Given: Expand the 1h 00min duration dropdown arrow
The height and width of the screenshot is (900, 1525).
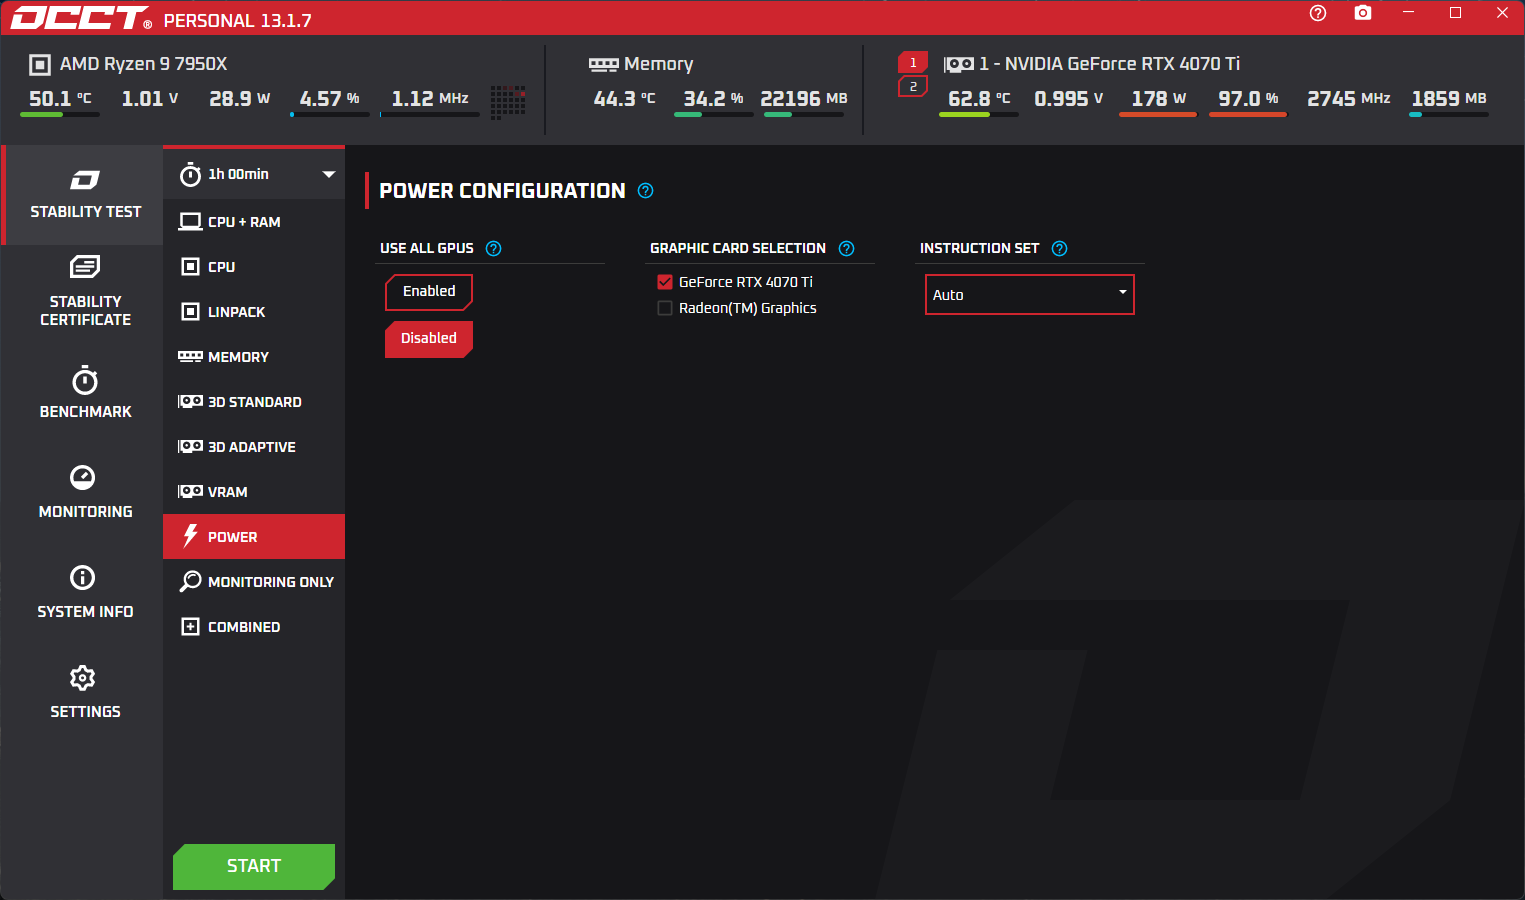Looking at the screenshot, I should 329,174.
